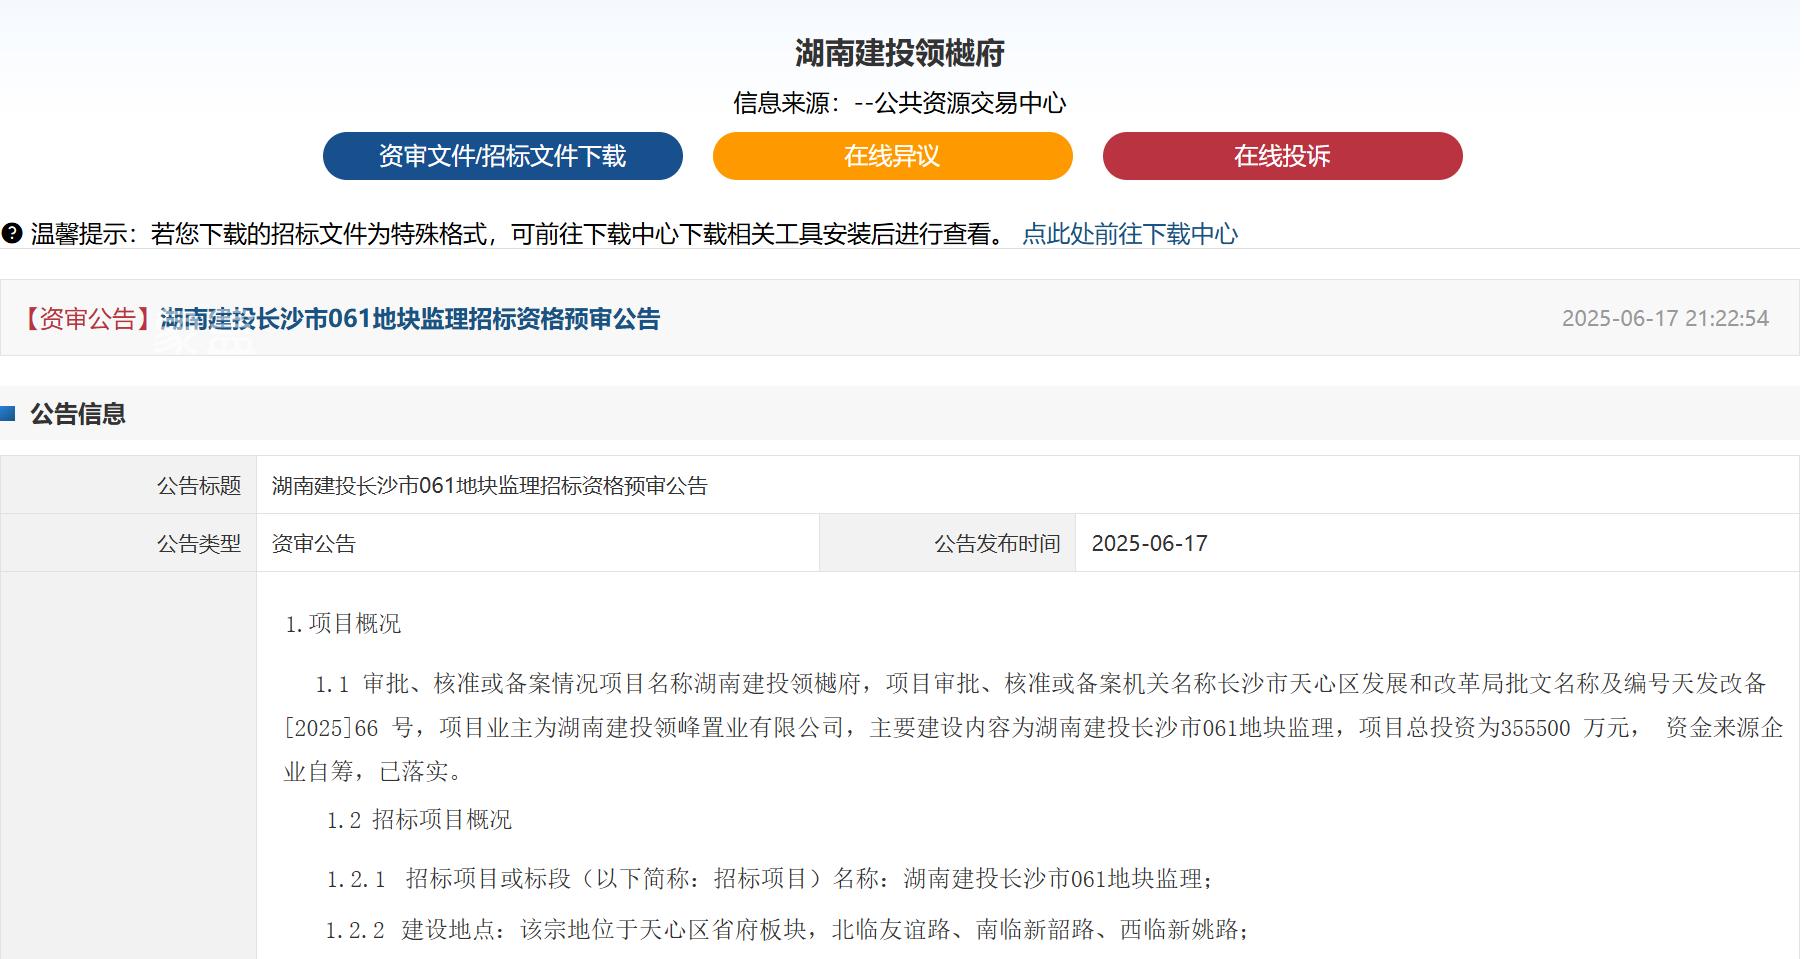Select the 公告发布时间 label cell
The width and height of the screenshot is (1804, 959).
(948, 543)
